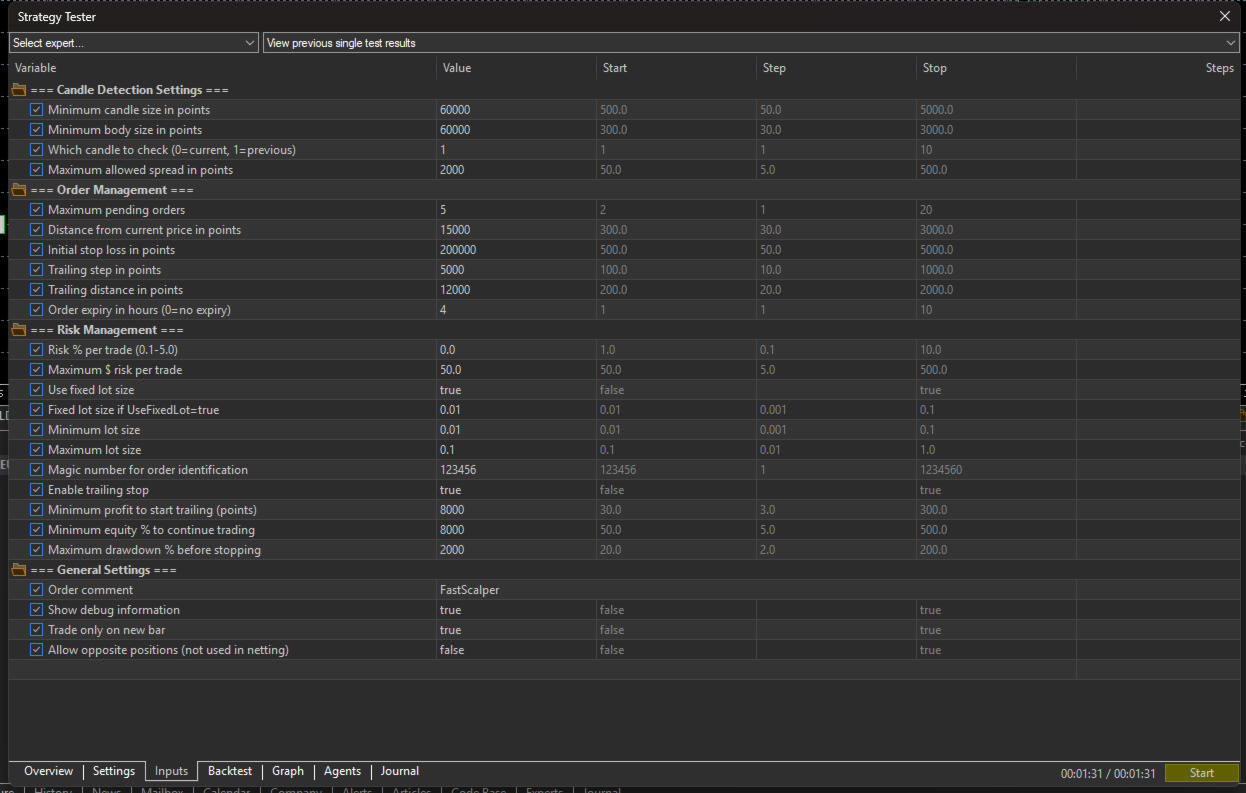Uncheck Enable trailing stop checkbox
This screenshot has width=1246, height=793.
[37, 490]
